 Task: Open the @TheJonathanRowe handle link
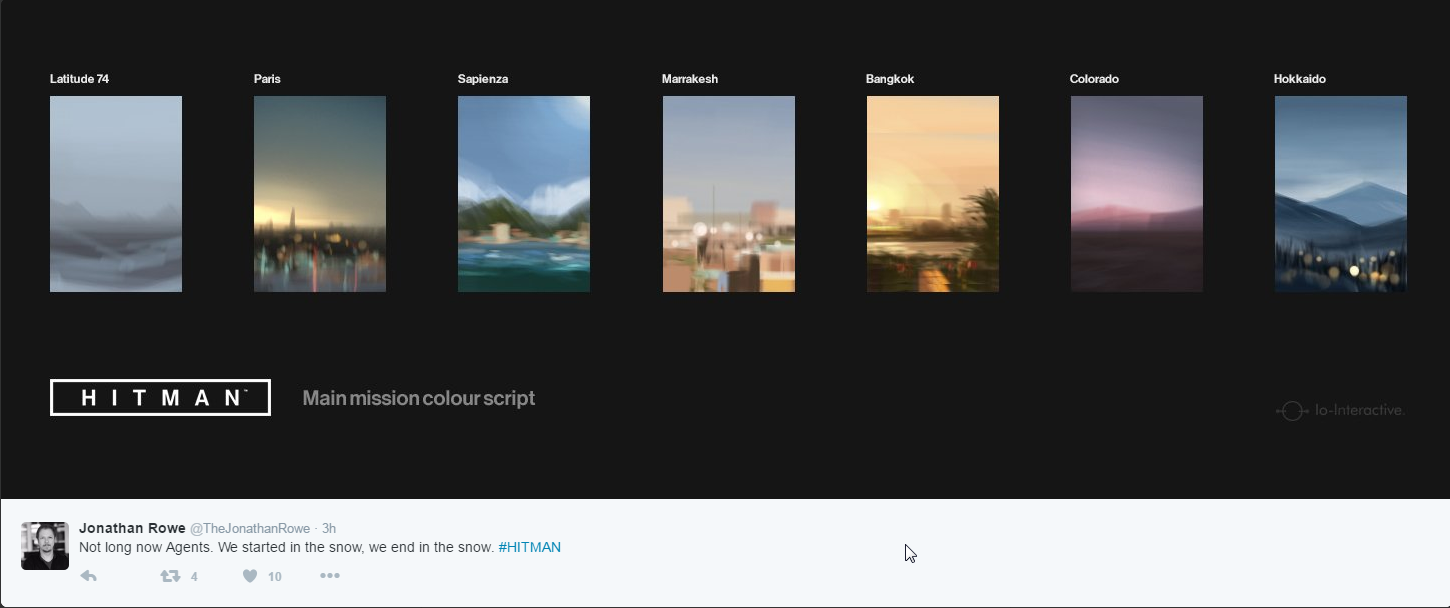pyautogui.click(x=250, y=528)
